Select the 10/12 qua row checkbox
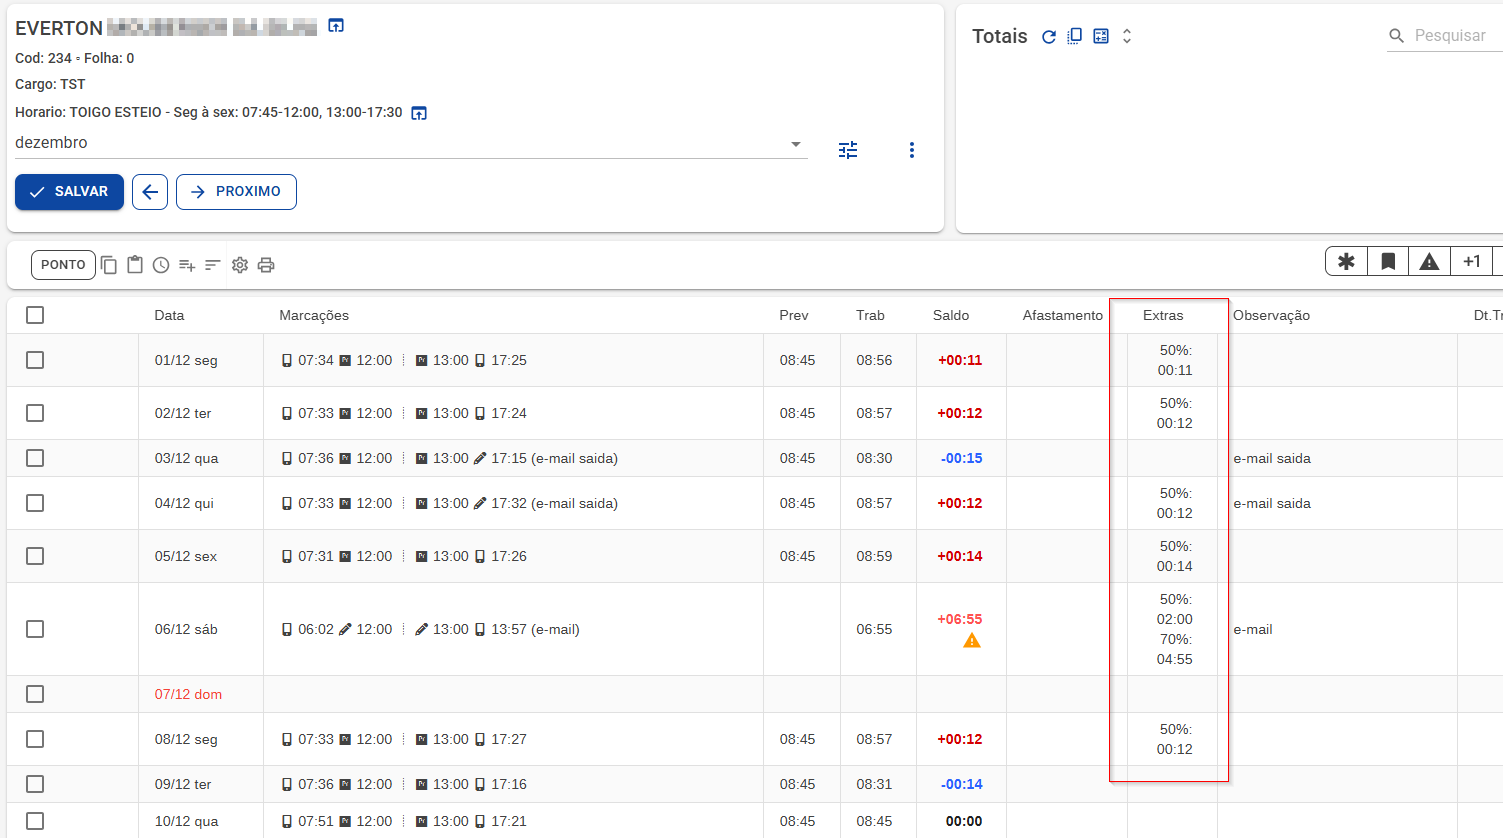 pos(35,821)
